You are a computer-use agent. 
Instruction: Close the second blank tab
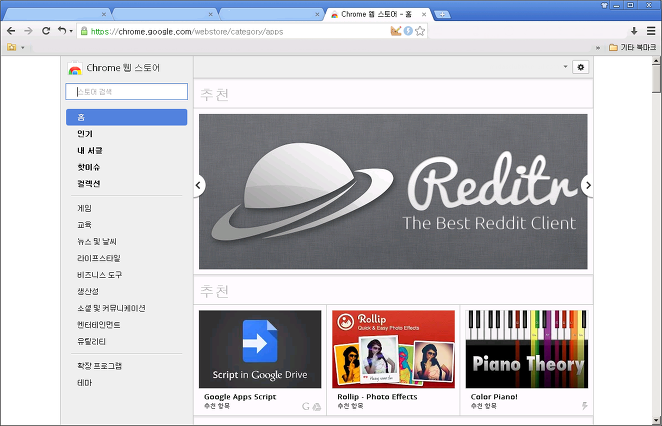[x=210, y=14]
